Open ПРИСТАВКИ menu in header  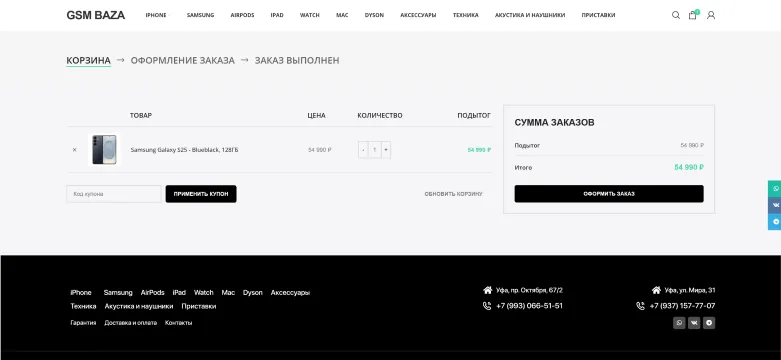(x=598, y=15)
